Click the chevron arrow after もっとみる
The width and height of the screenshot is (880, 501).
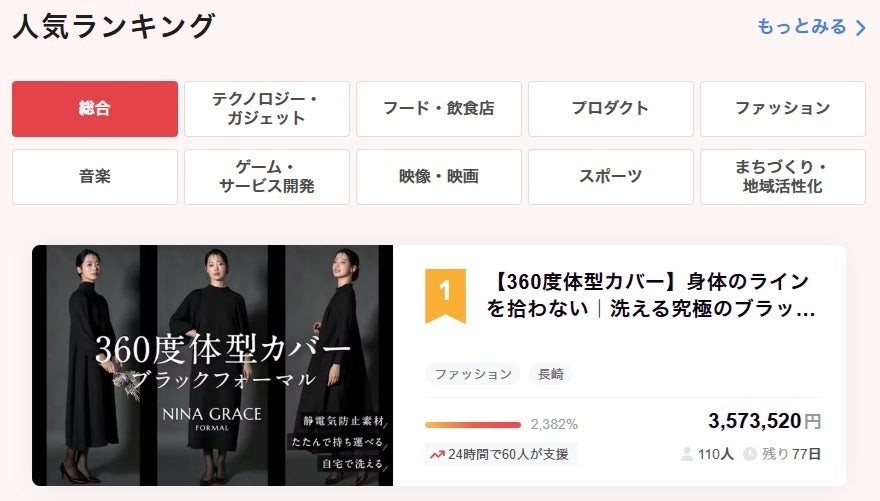tap(860, 27)
